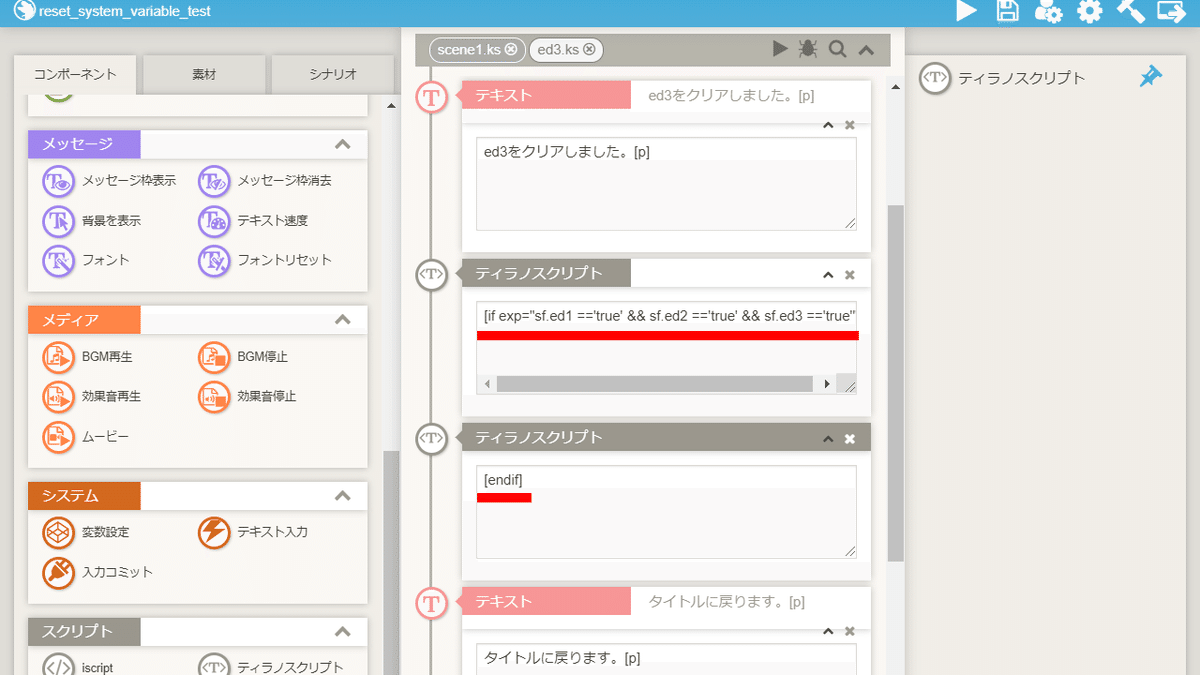1200x675 pixels.
Task: Click the save floppy disk icon
Action: pyautogui.click(x=1008, y=11)
